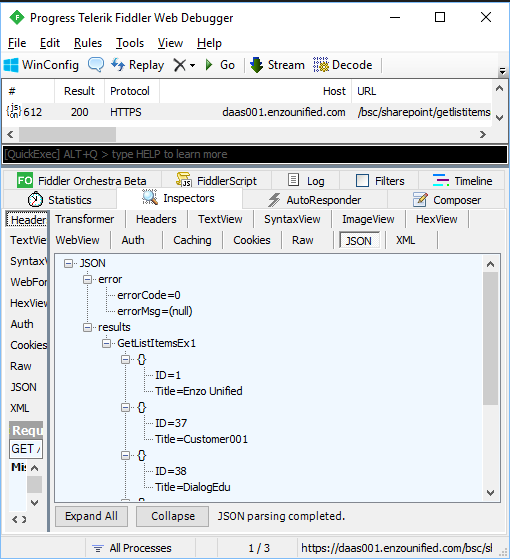Click the Decode grid icon
This screenshot has width=510, height=559.
pyautogui.click(x=321, y=65)
